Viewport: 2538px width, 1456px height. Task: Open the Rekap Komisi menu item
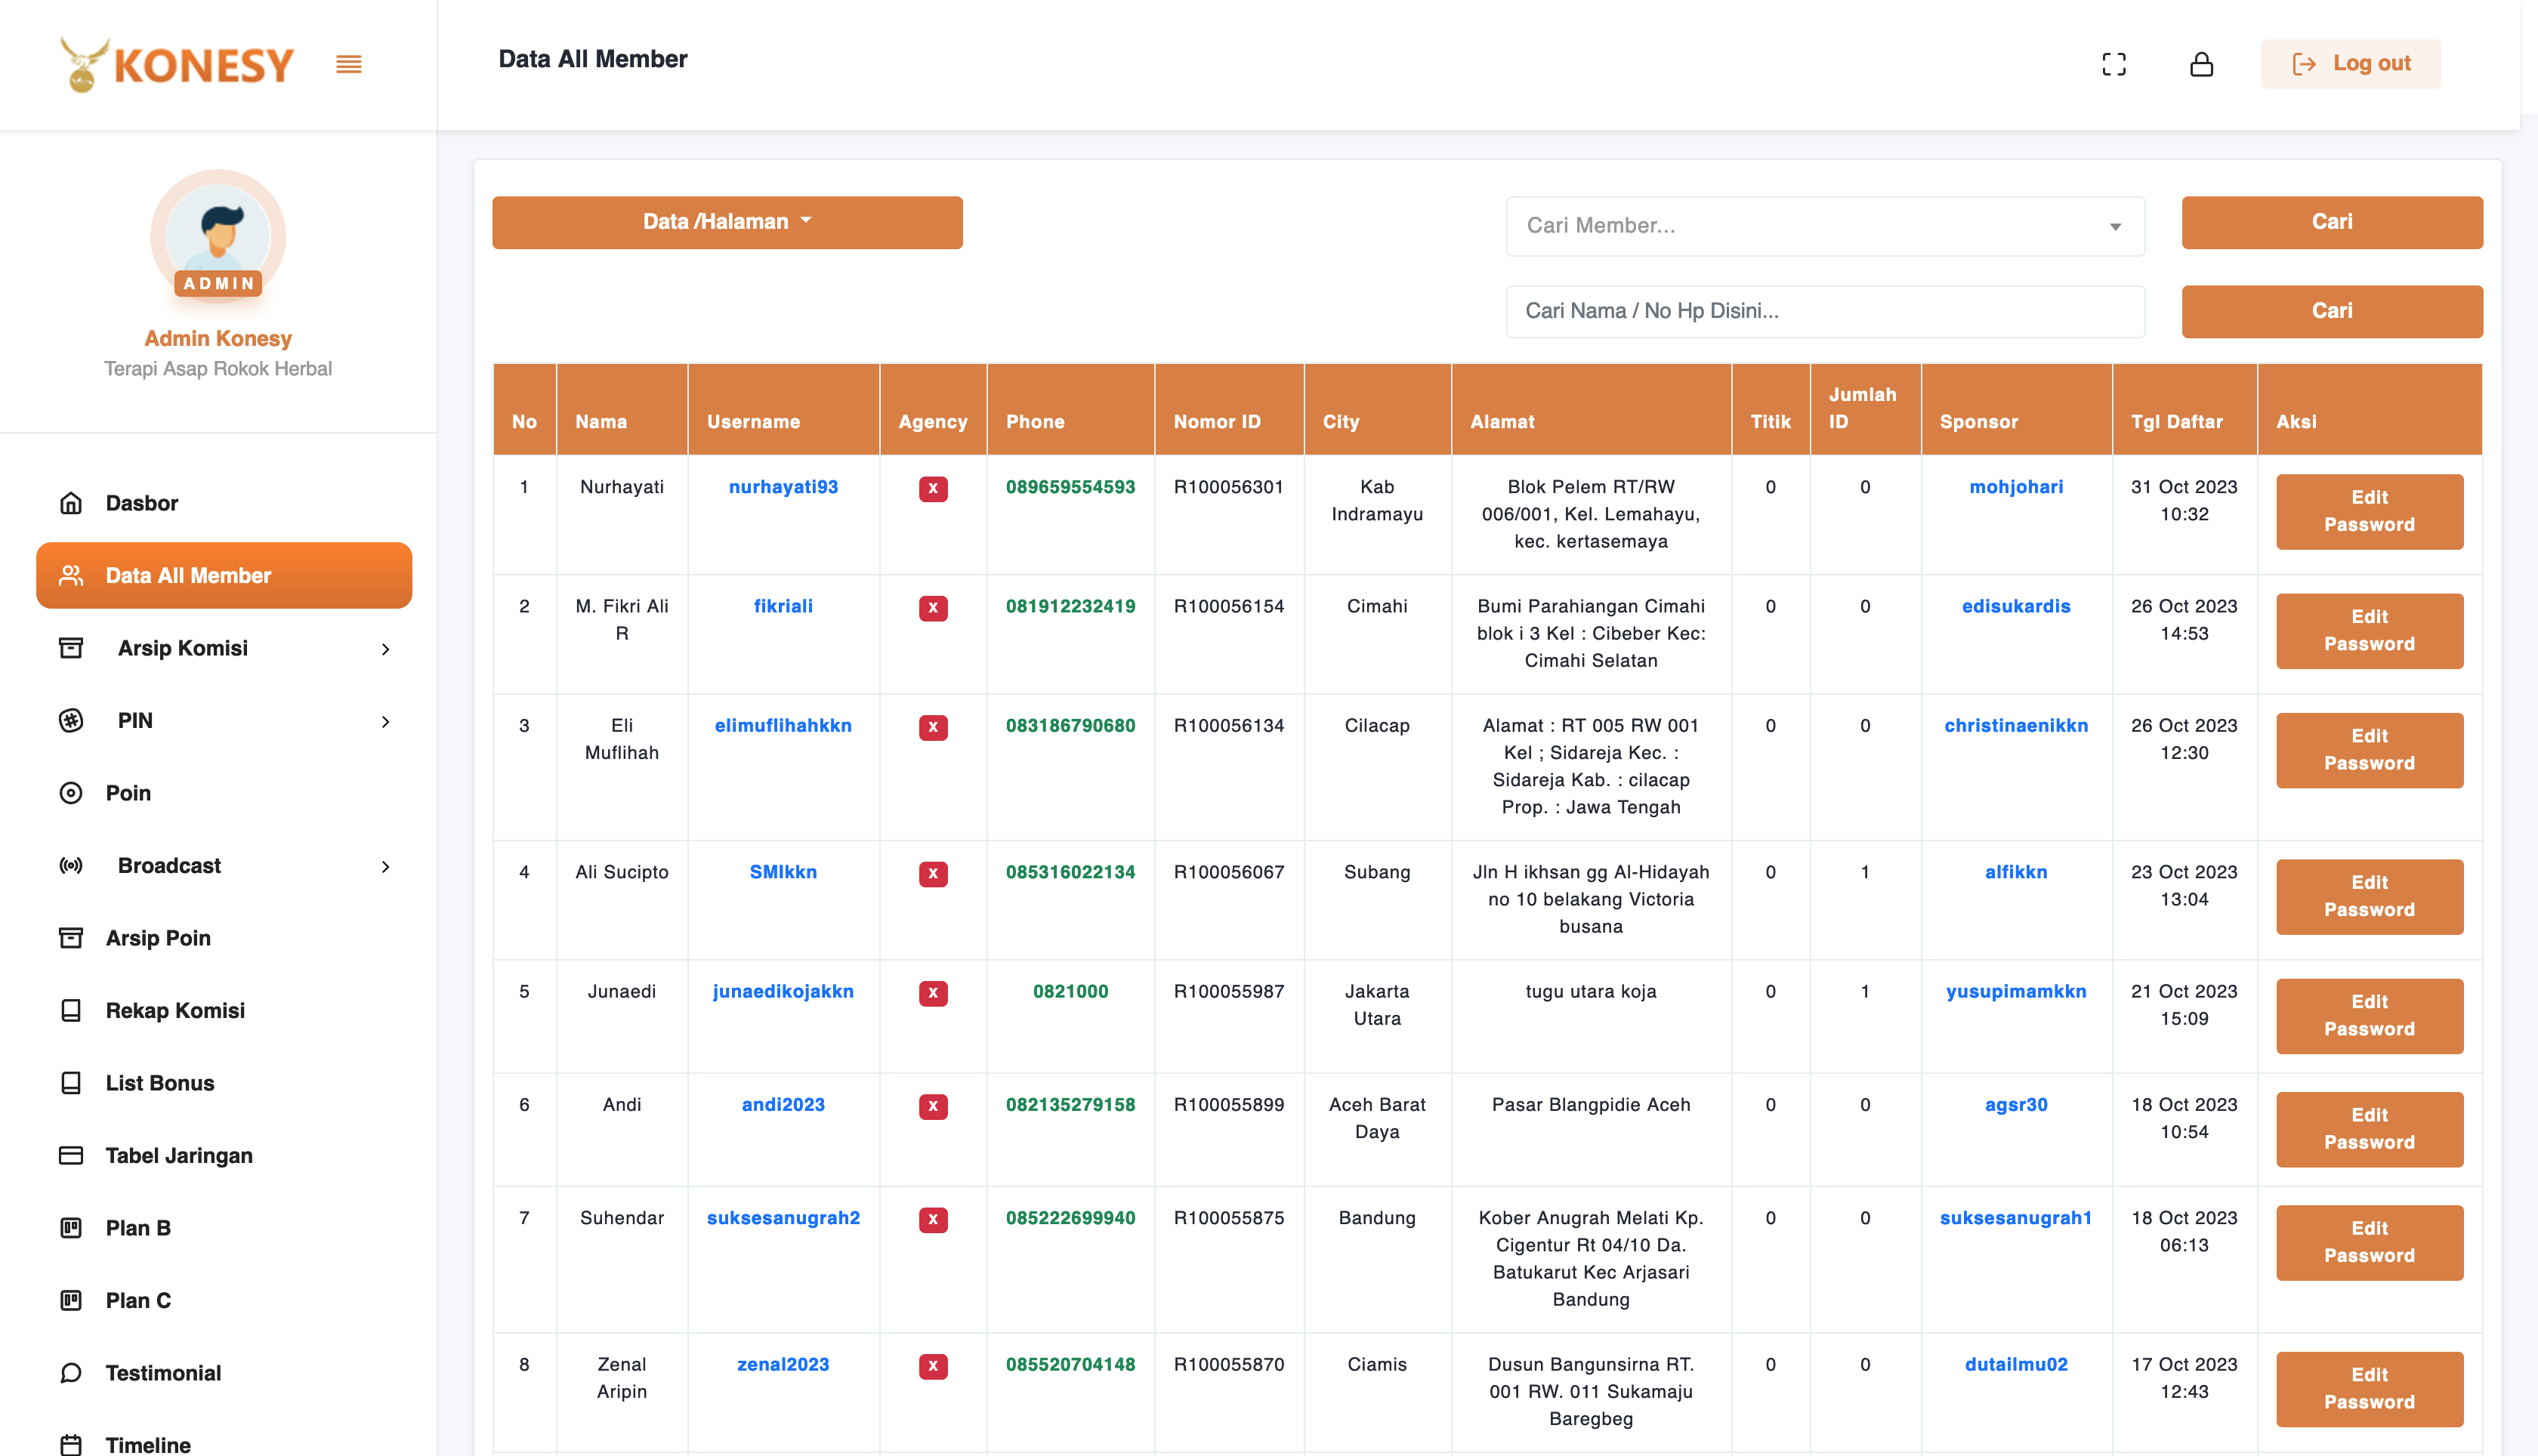point(224,1010)
